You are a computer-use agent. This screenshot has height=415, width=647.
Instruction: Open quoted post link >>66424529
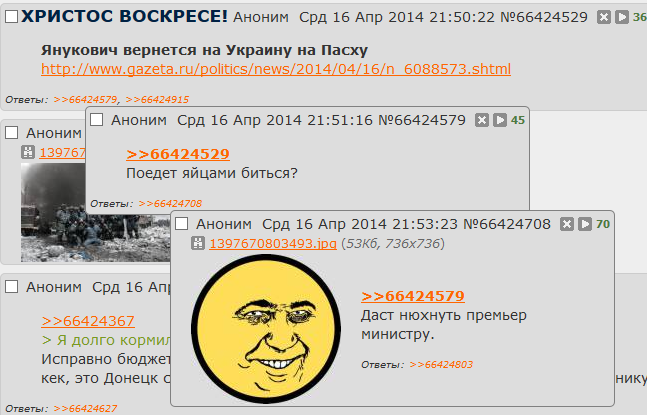pyautogui.click(x=178, y=154)
